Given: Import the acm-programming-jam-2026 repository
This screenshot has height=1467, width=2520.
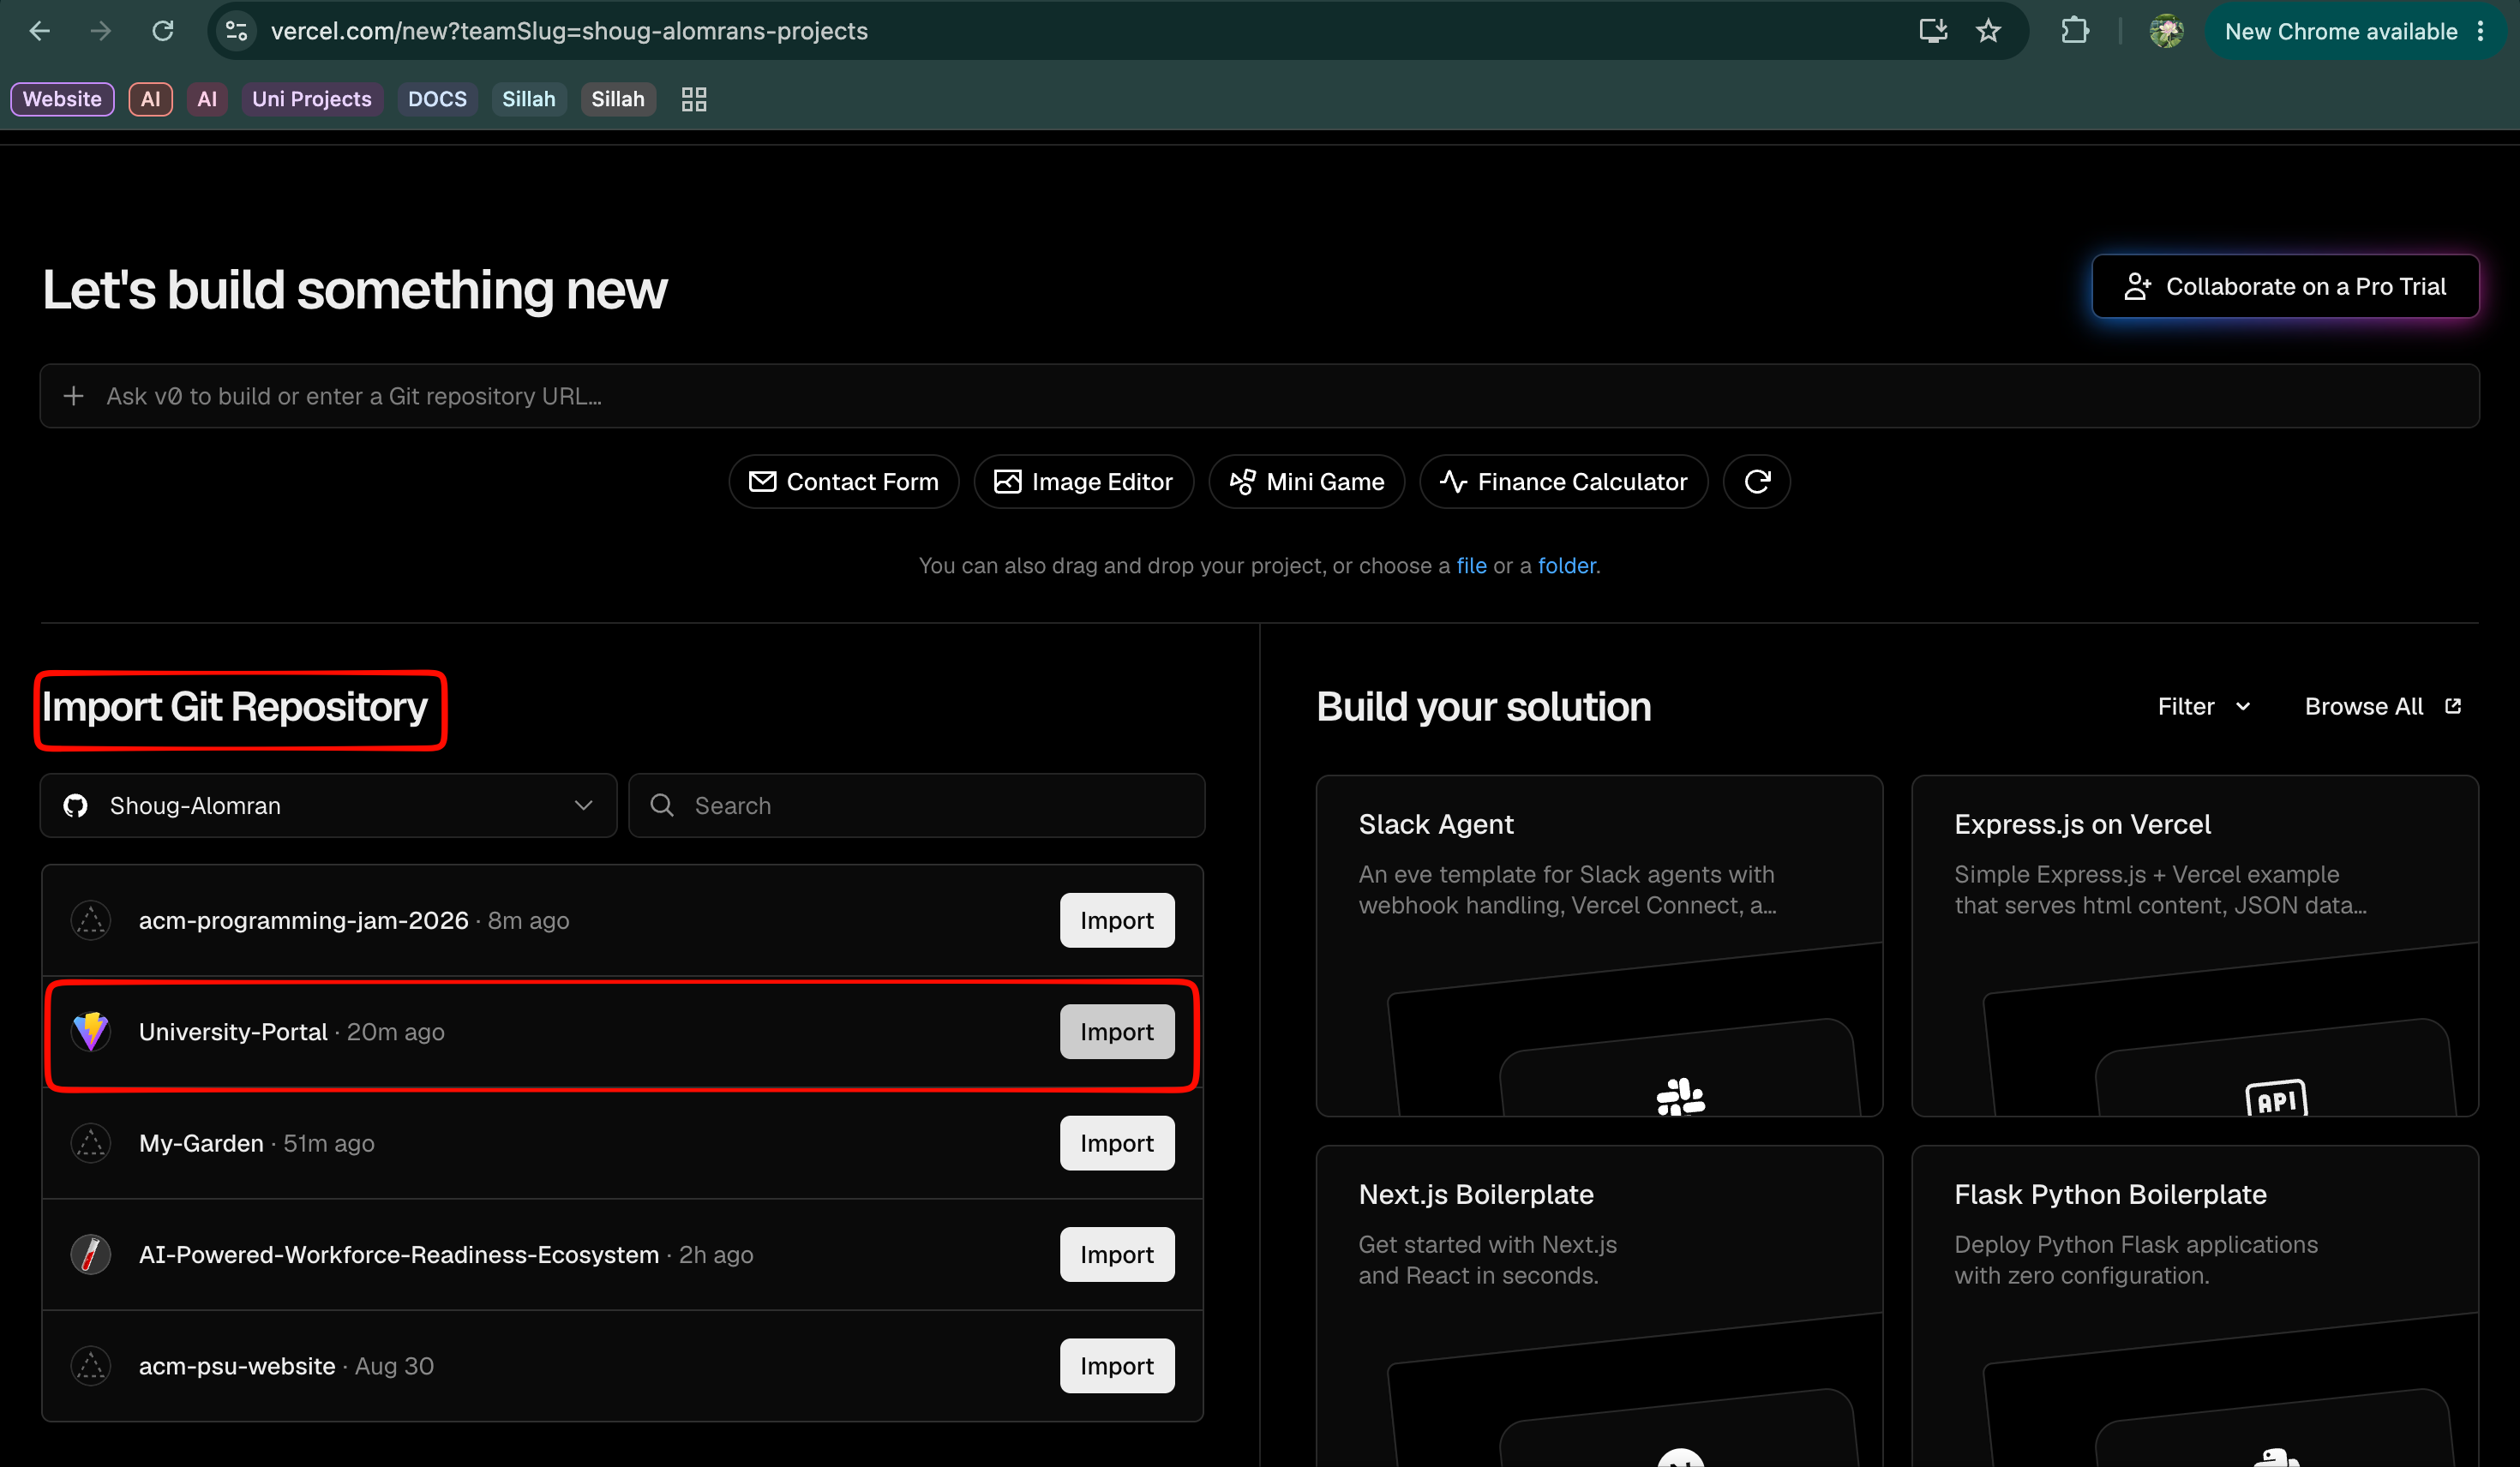Looking at the screenshot, I should [1117, 920].
